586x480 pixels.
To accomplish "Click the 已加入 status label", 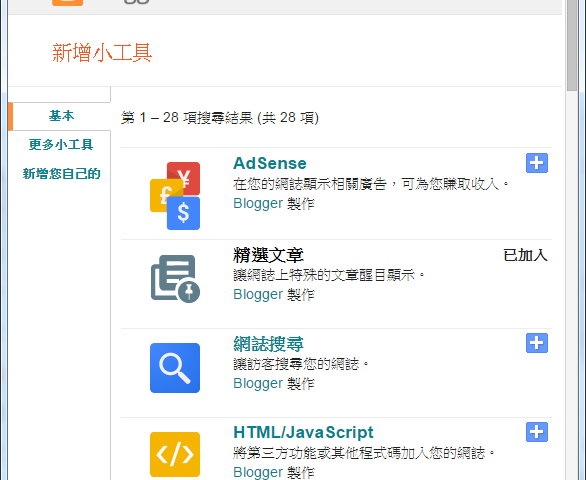I will (x=525, y=255).
